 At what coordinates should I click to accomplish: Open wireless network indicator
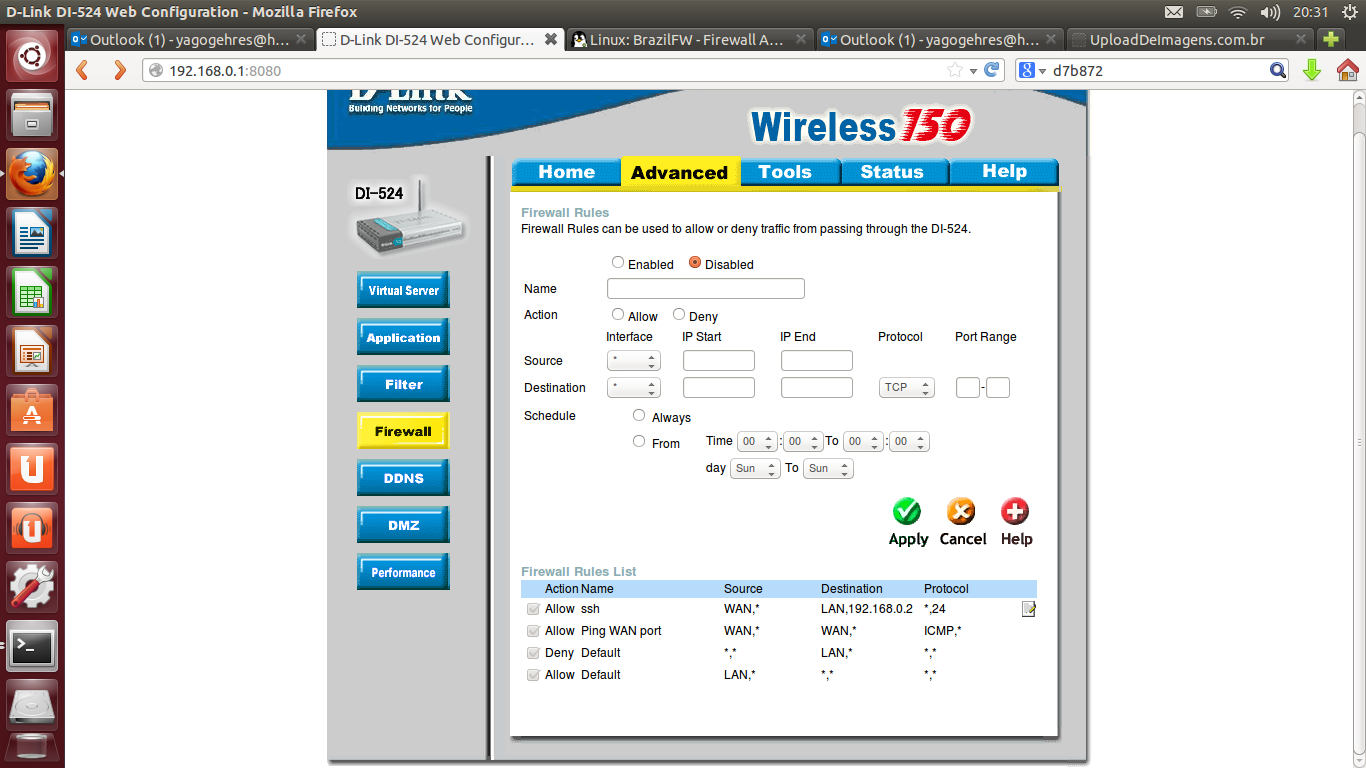coord(1238,12)
